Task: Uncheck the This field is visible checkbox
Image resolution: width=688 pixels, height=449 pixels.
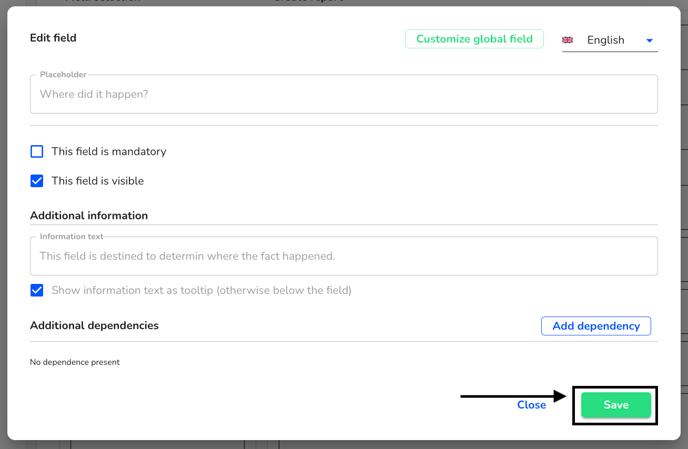Action: tap(37, 181)
